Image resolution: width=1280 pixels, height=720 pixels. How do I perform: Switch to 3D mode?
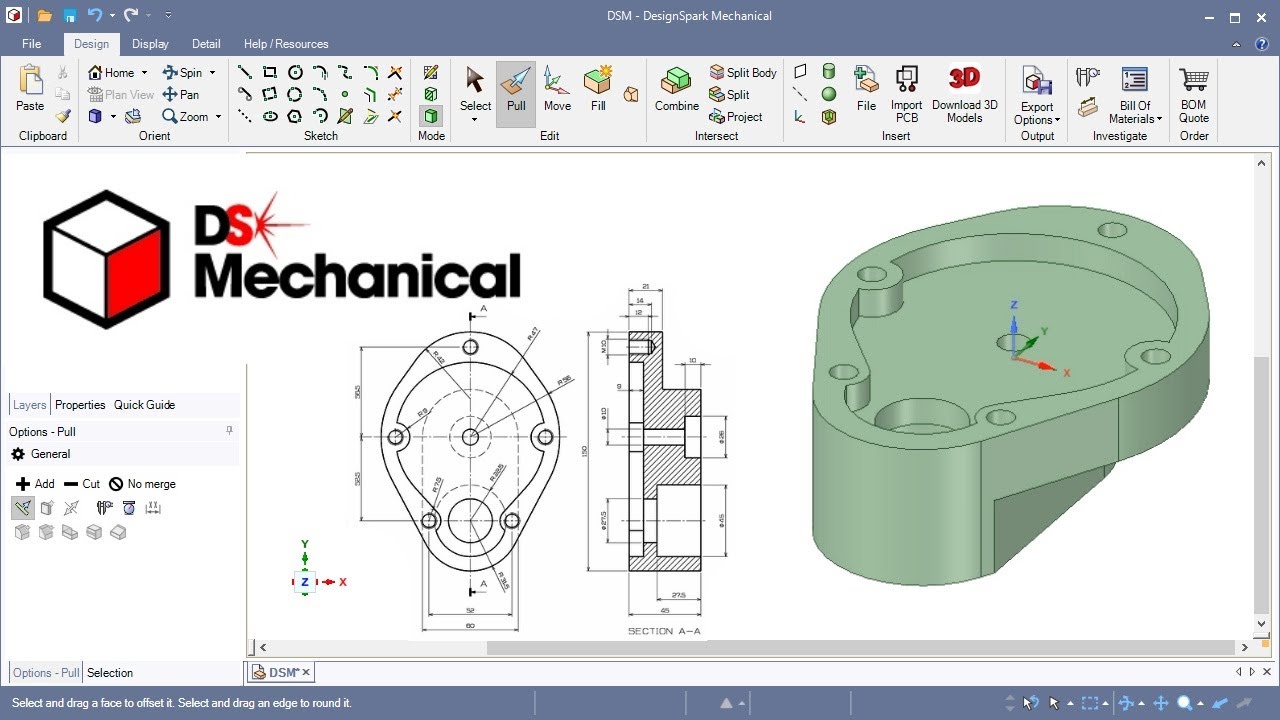pyautogui.click(x=431, y=116)
